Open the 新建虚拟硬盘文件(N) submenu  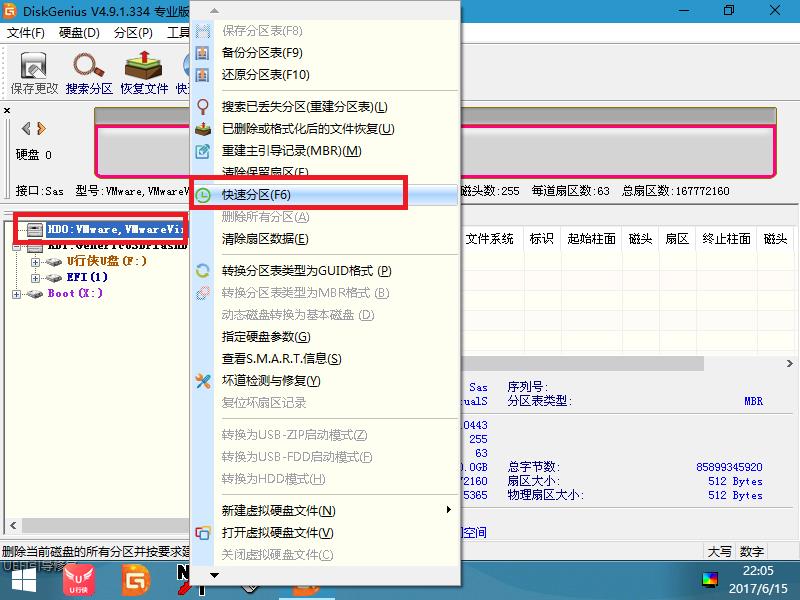coord(280,509)
